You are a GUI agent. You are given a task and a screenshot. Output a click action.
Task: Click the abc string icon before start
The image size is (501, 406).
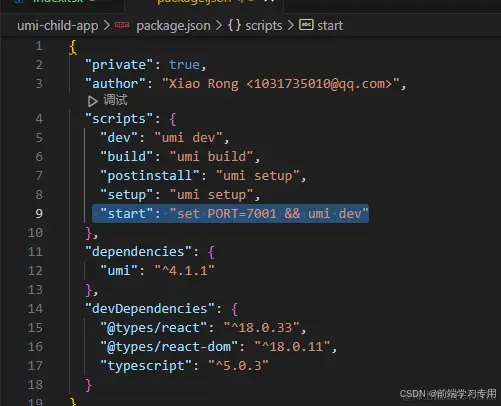pos(306,25)
